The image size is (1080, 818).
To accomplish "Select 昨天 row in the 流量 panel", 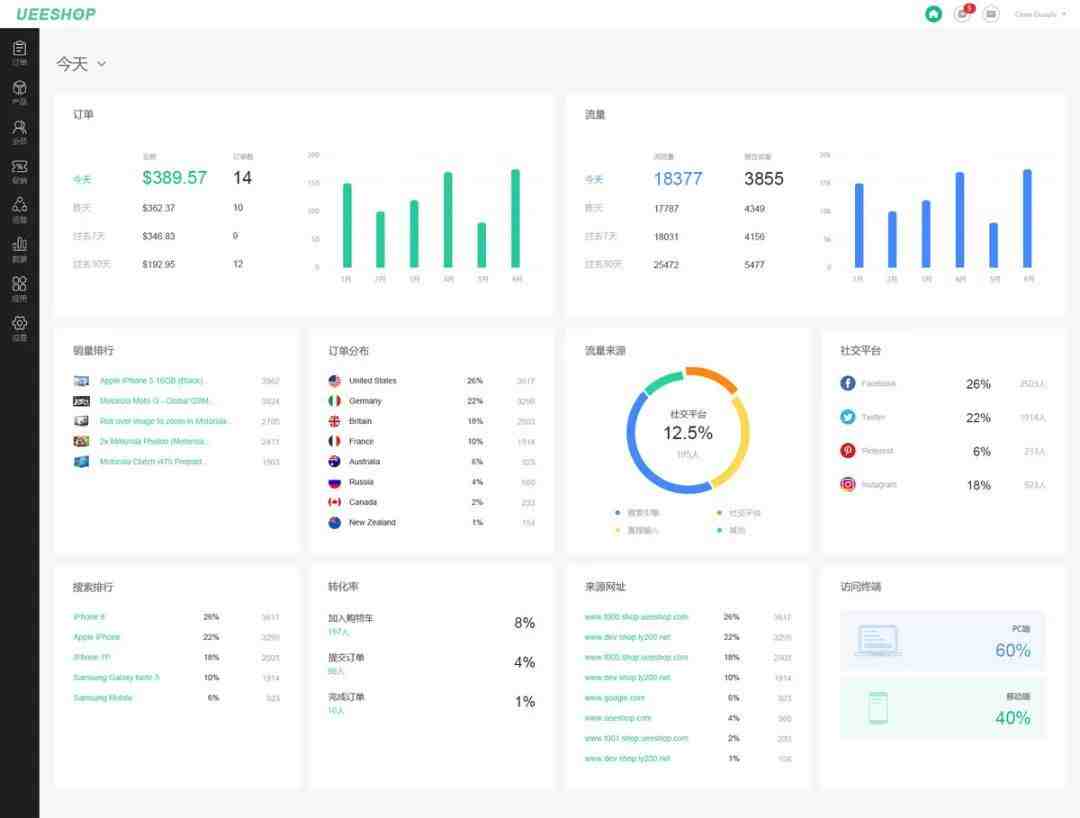I will 594,208.
